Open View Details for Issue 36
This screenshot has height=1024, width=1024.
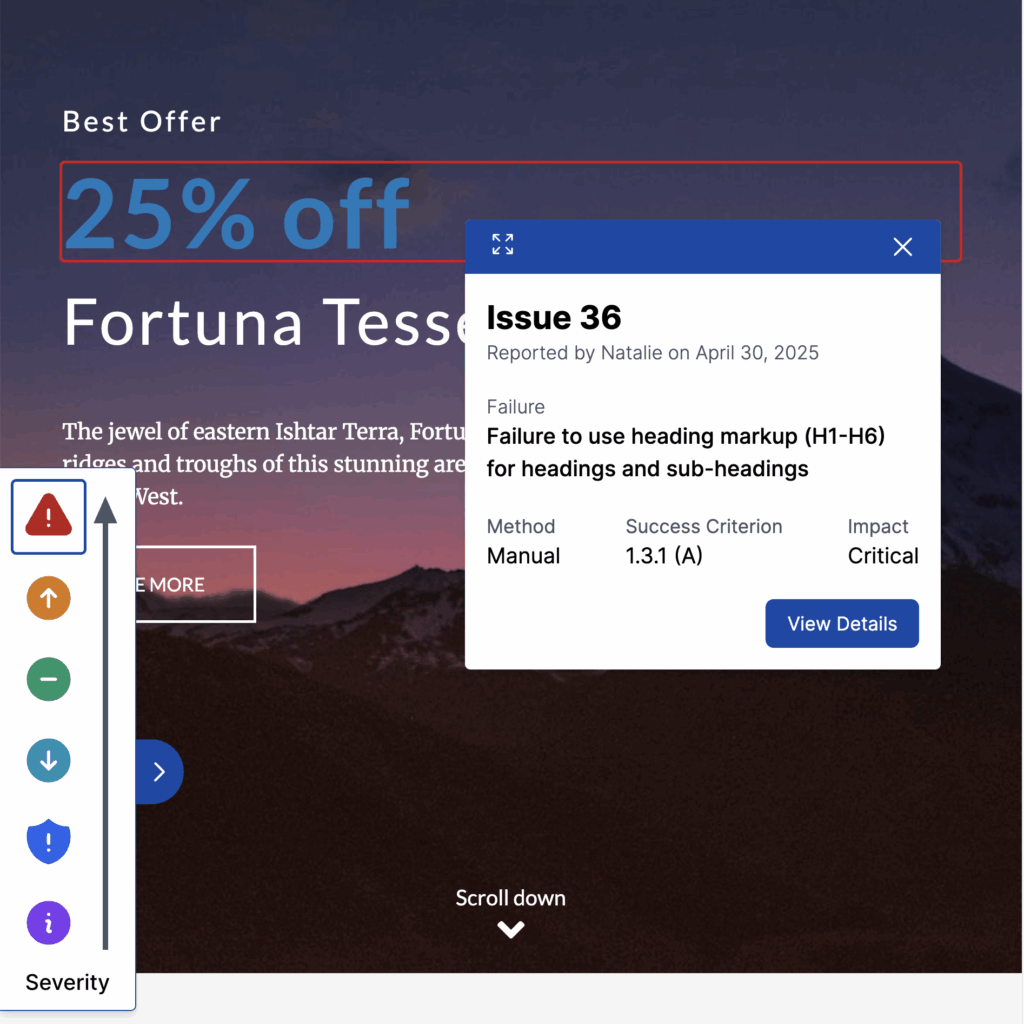coord(842,623)
